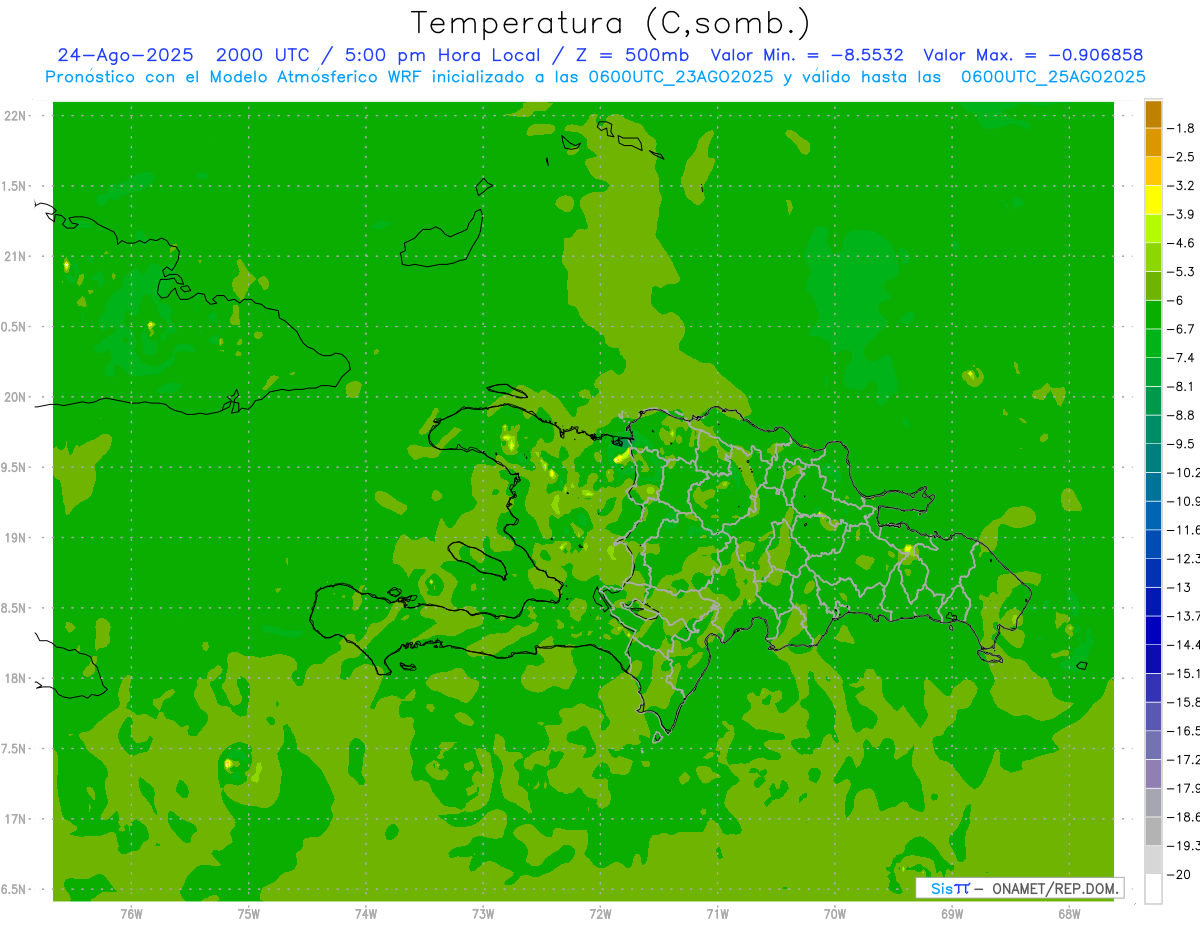Click the -3.9 color bar label
Viewport: 1200px width, 927px height.
click(1181, 214)
